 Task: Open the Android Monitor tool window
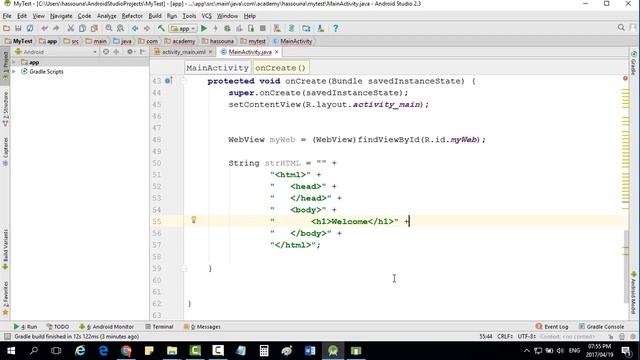pos(106,327)
